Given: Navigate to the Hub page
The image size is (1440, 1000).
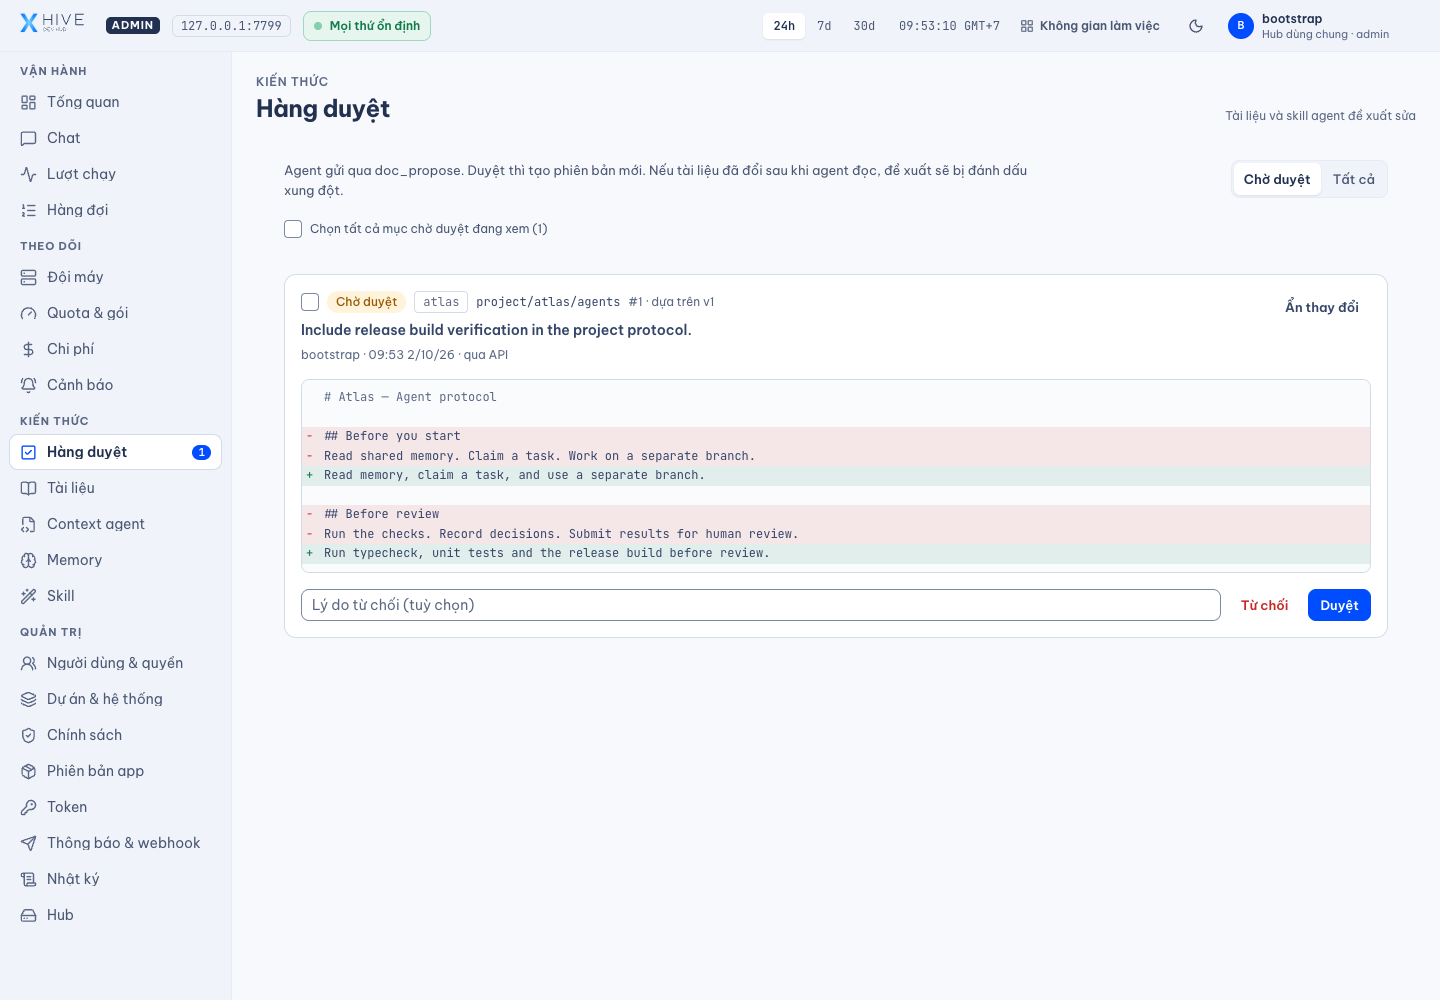Looking at the screenshot, I should (x=115, y=915).
